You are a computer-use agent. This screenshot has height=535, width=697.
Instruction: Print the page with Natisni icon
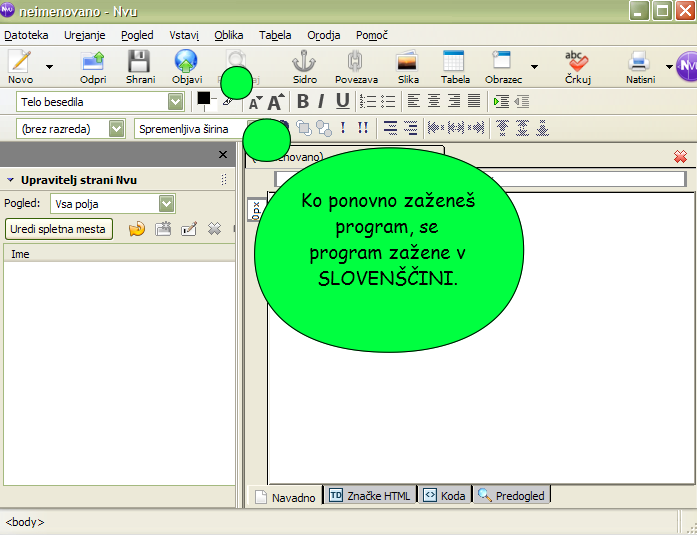tap(640, 65)
